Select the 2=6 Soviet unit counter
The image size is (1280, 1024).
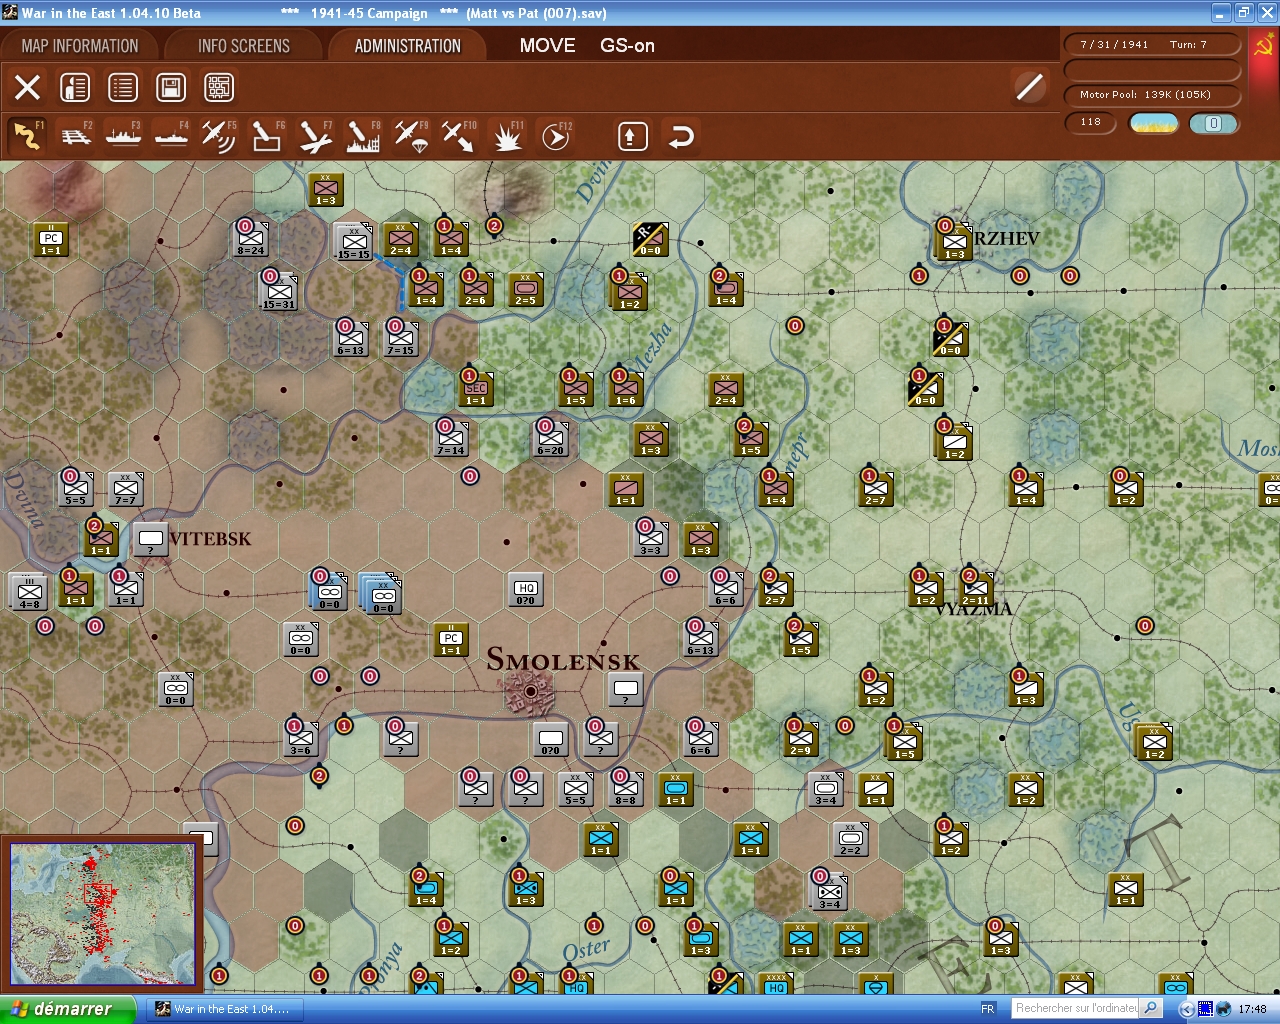tap(476, 289)
